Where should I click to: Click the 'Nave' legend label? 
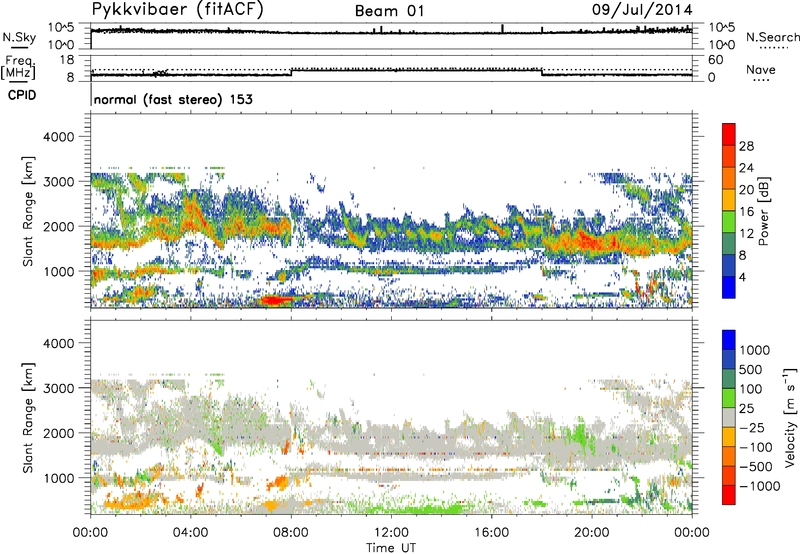[x=761, y=69]
